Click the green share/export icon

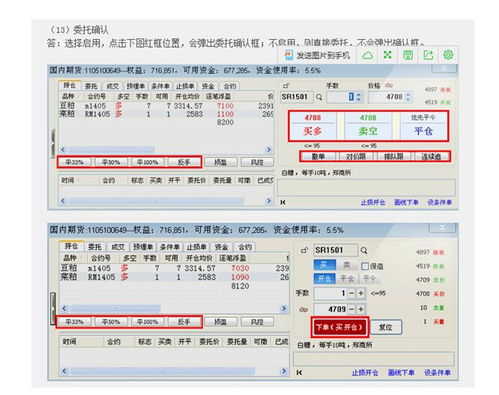[x=428, y=55]
